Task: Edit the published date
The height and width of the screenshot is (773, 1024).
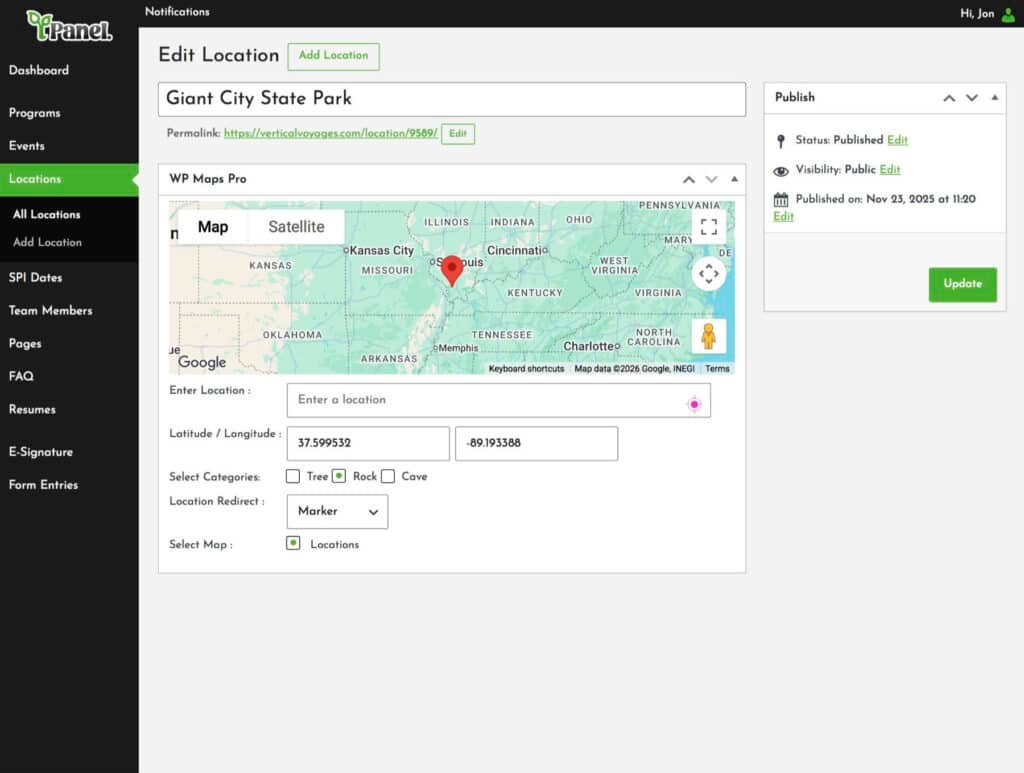Action: click(783, 217)
